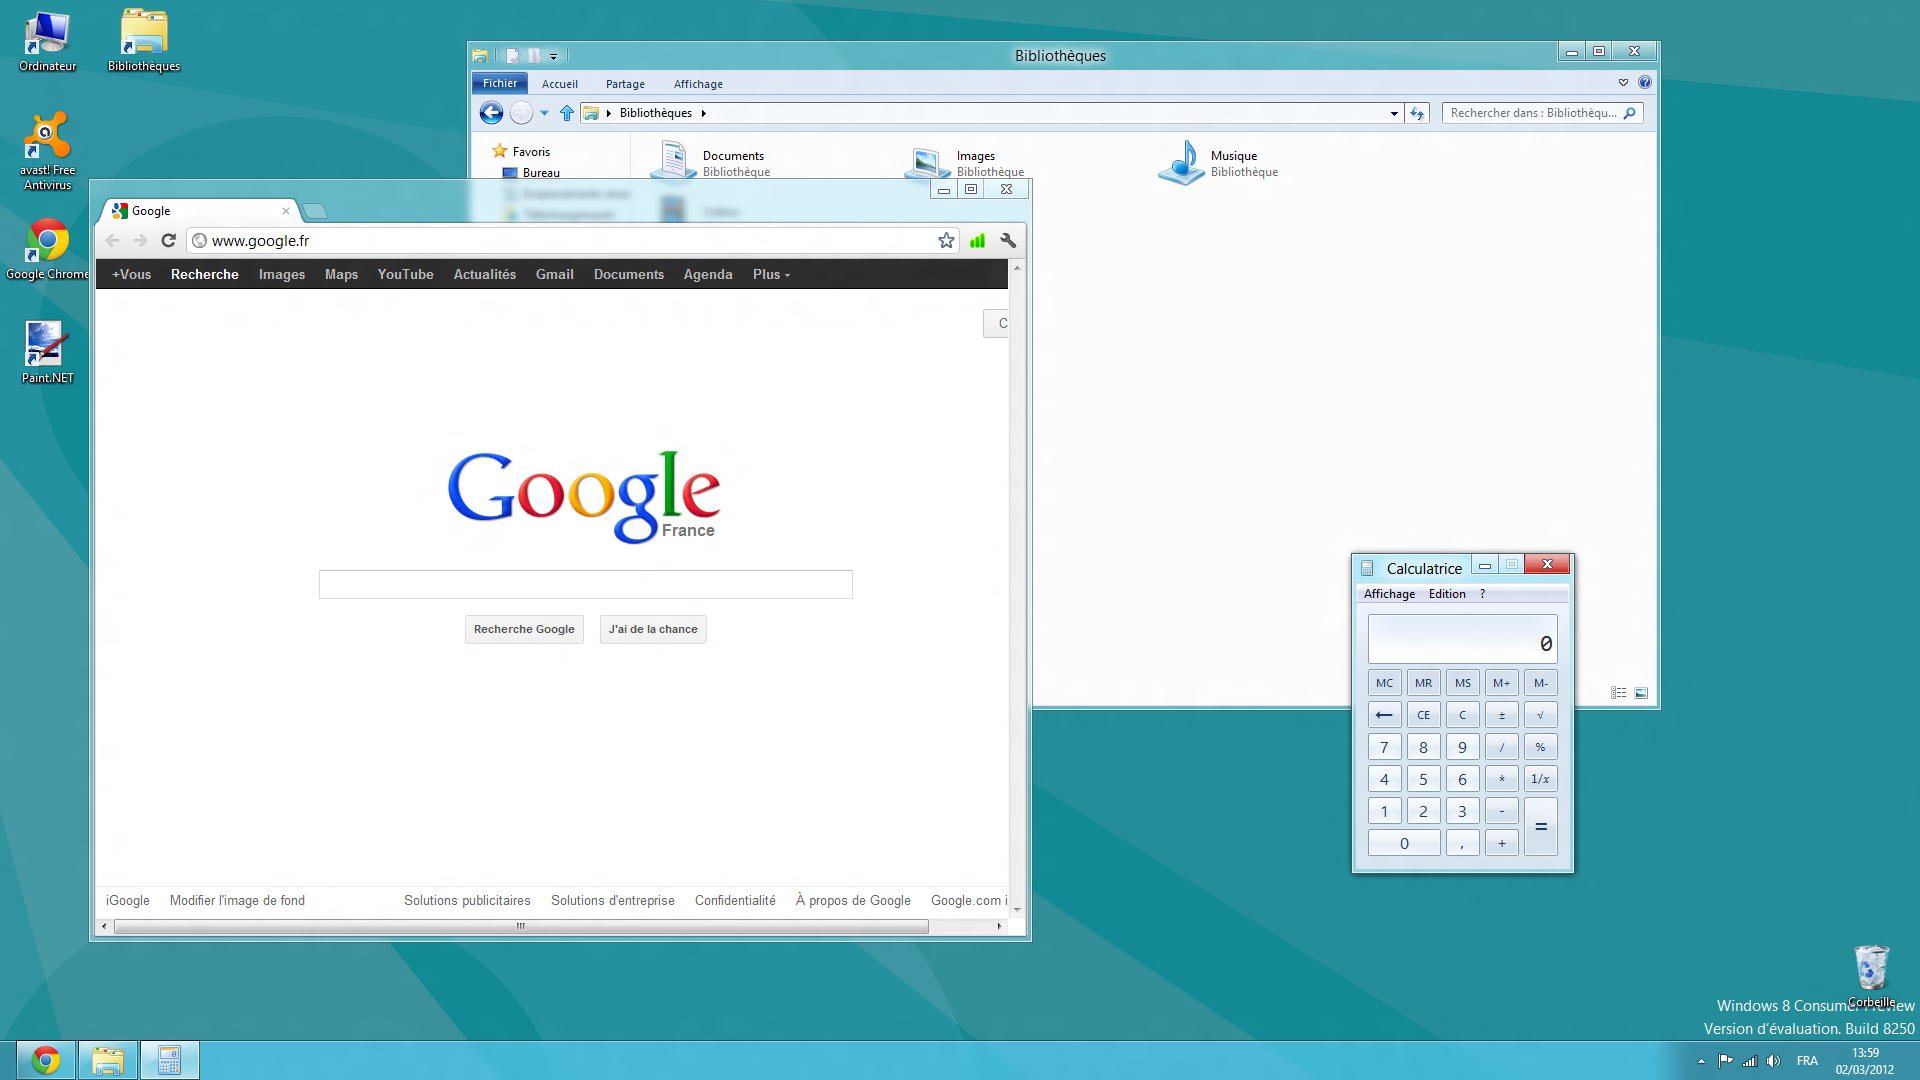Switch Explorer to large icons view
Screen dimensions: 1920x1080
[1641, 693]
